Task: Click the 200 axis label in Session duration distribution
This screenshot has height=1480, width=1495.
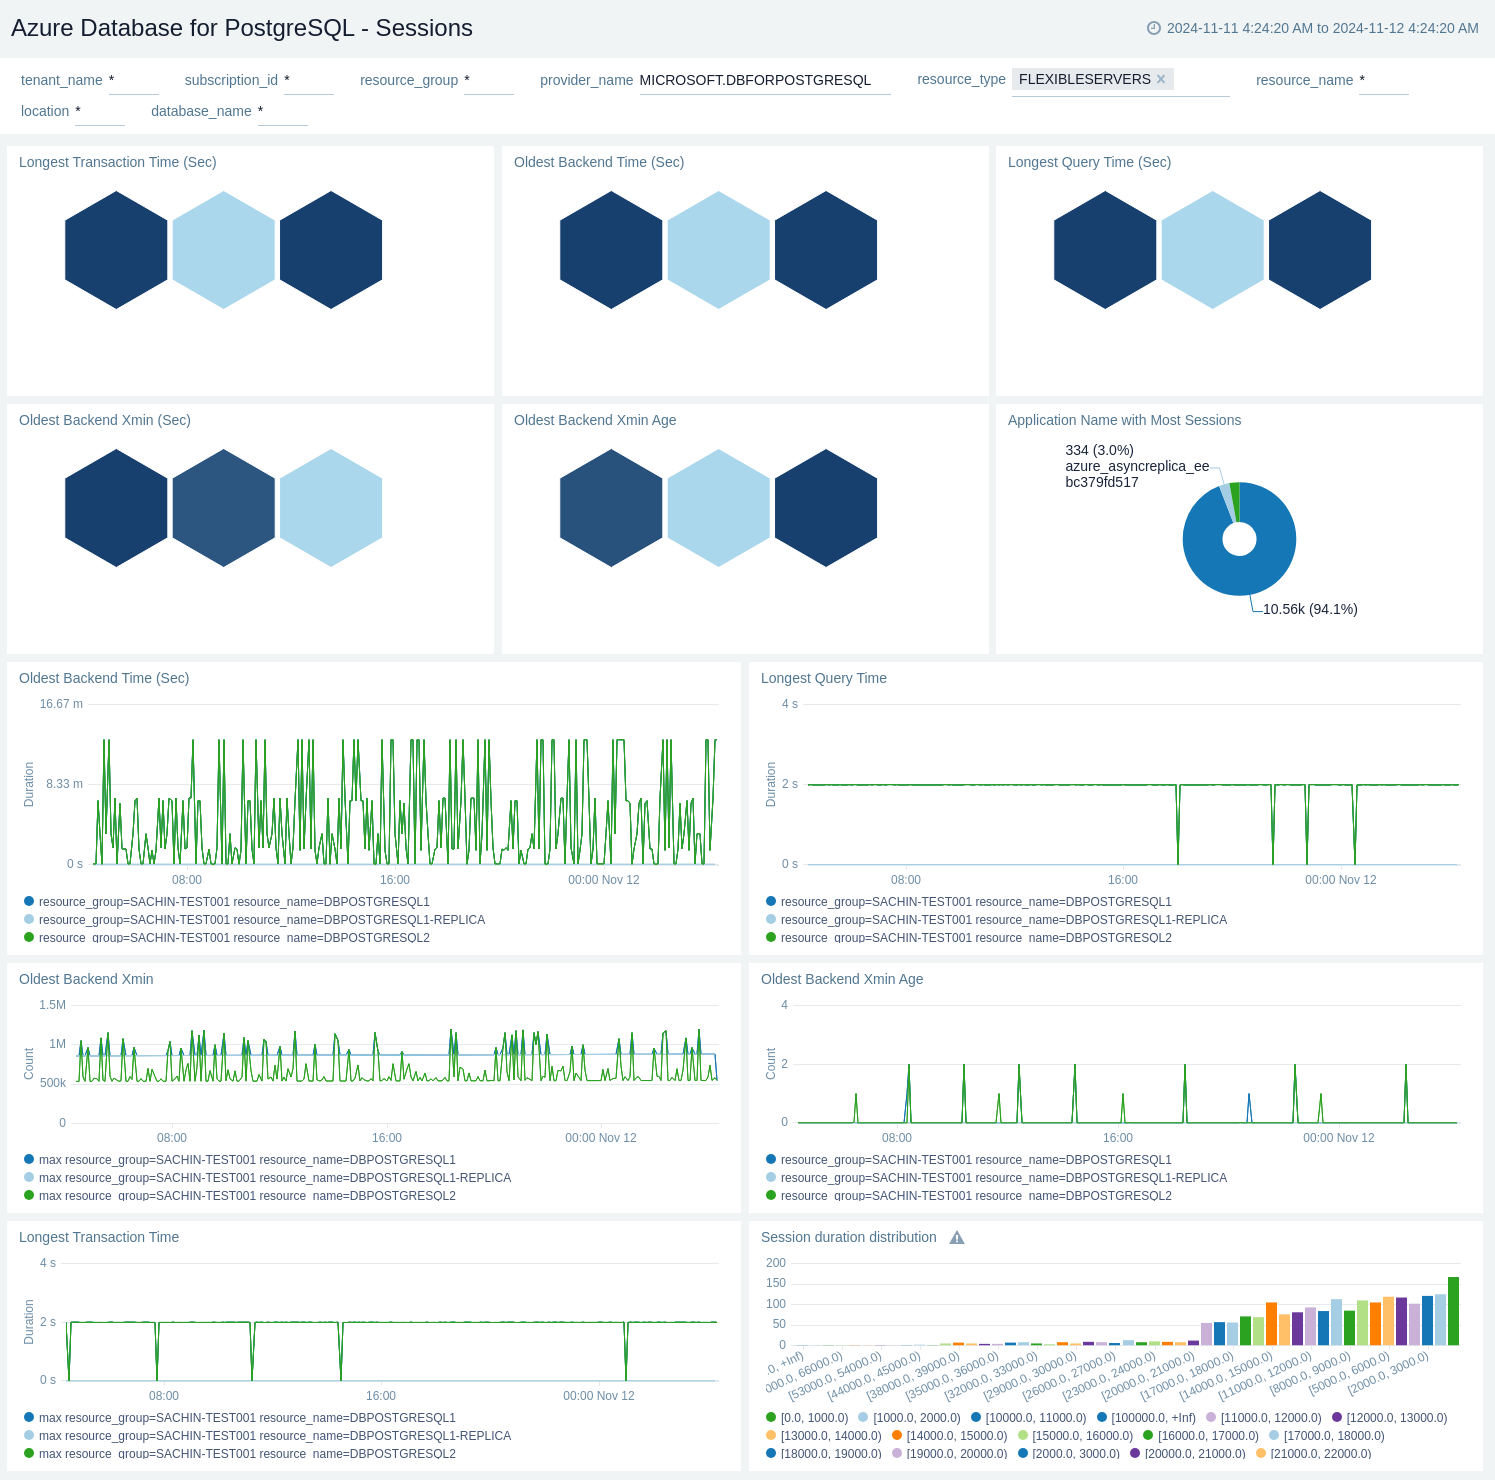Action: coord(776,1263)
